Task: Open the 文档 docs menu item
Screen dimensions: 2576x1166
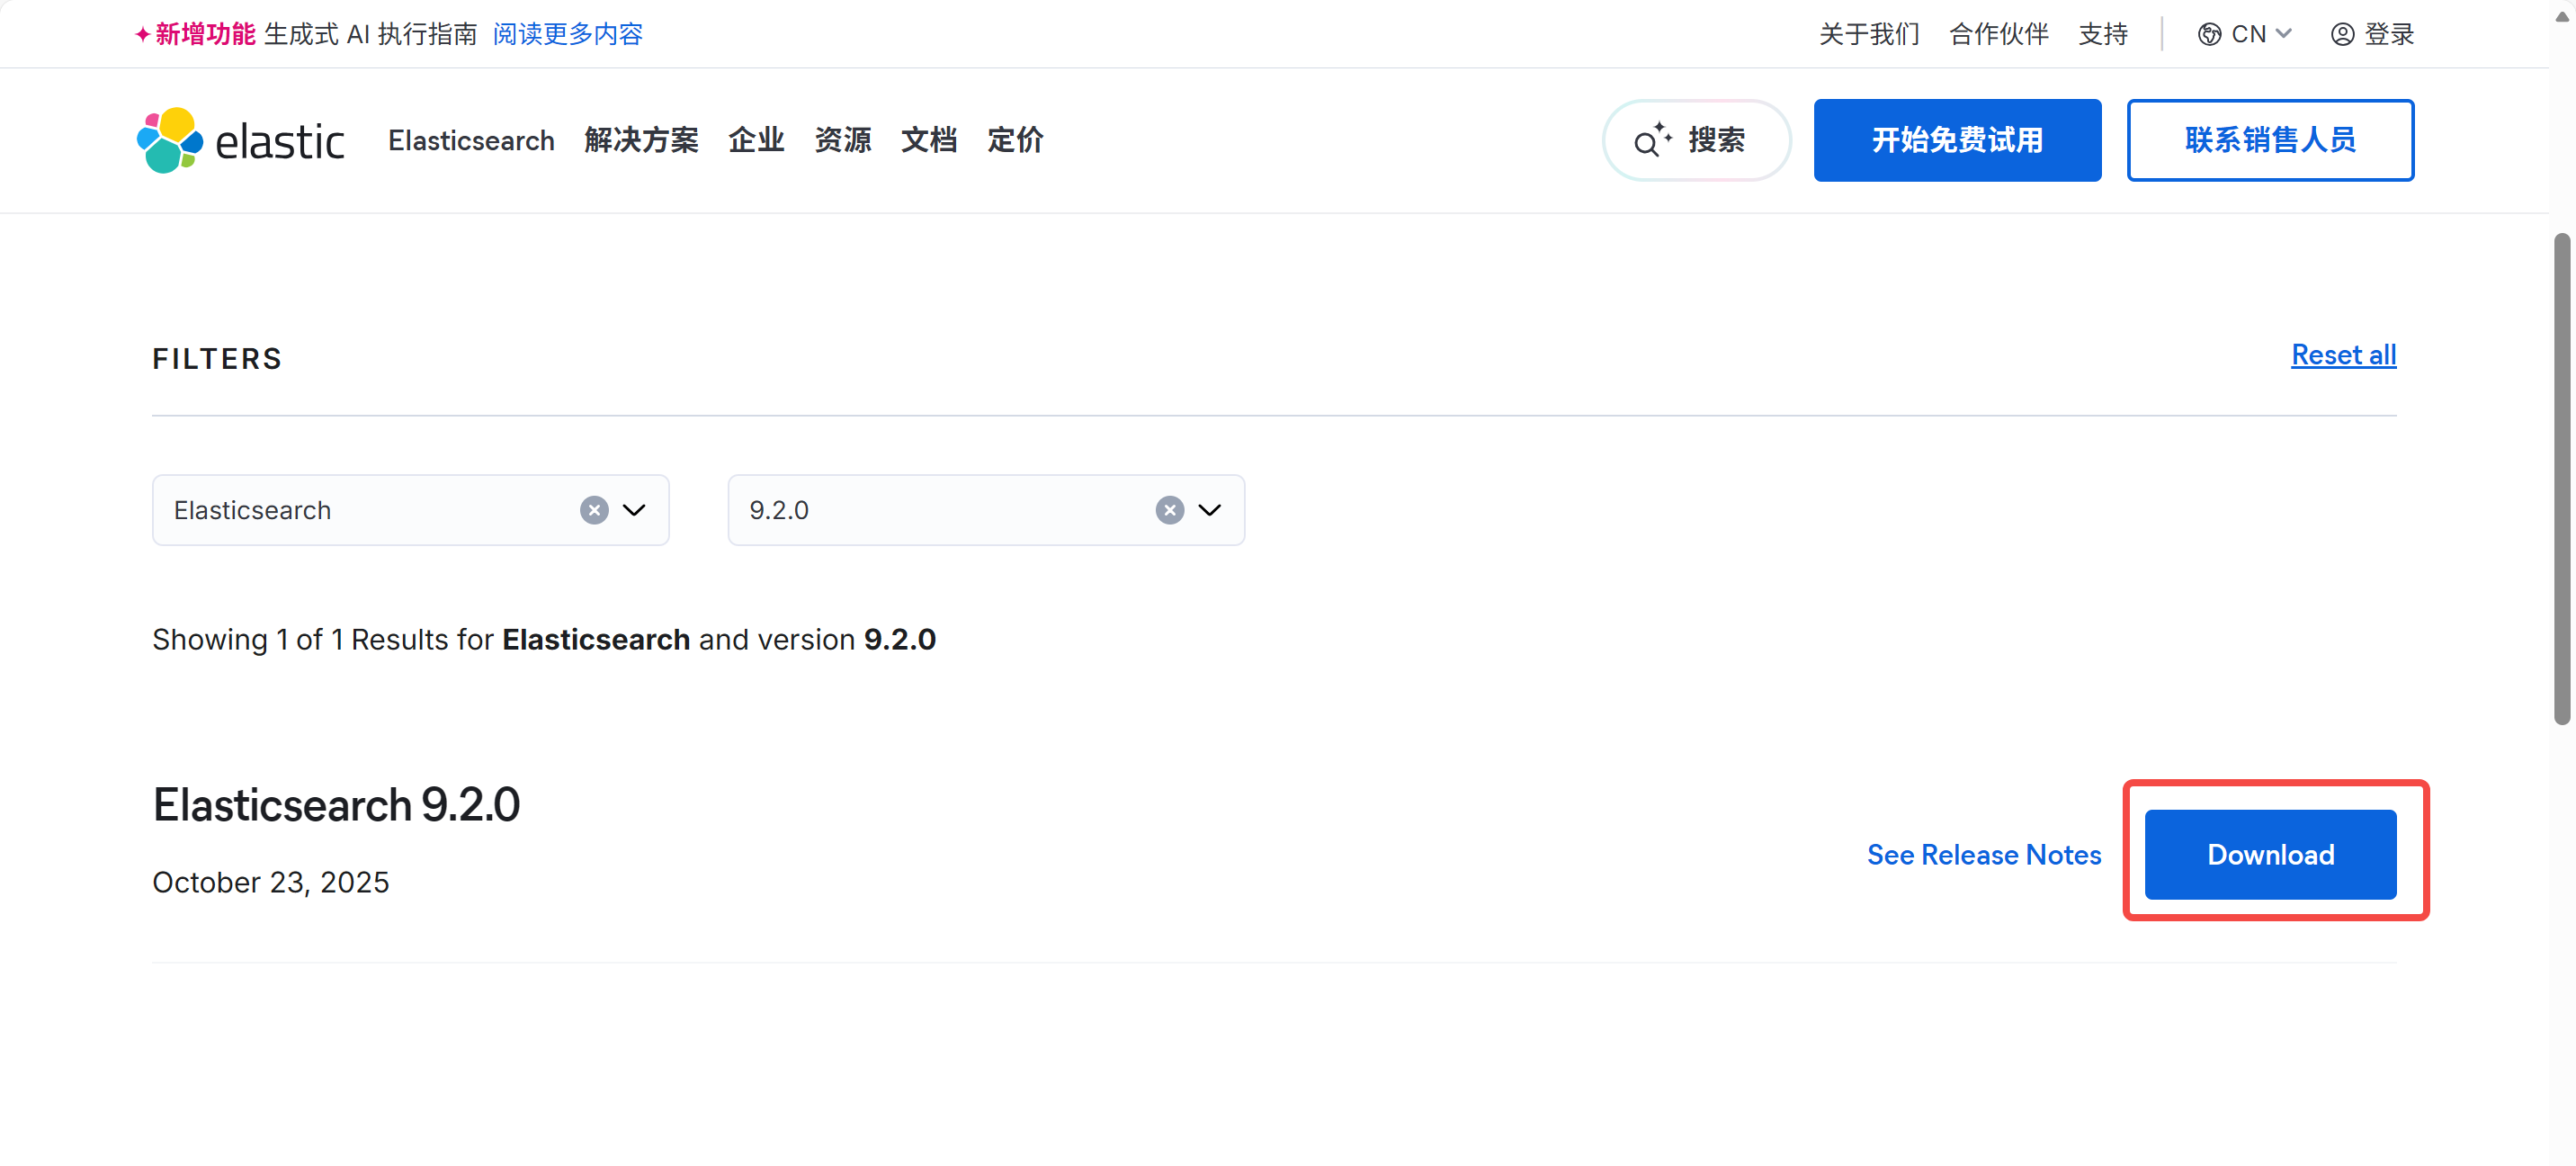Action: 928,140
